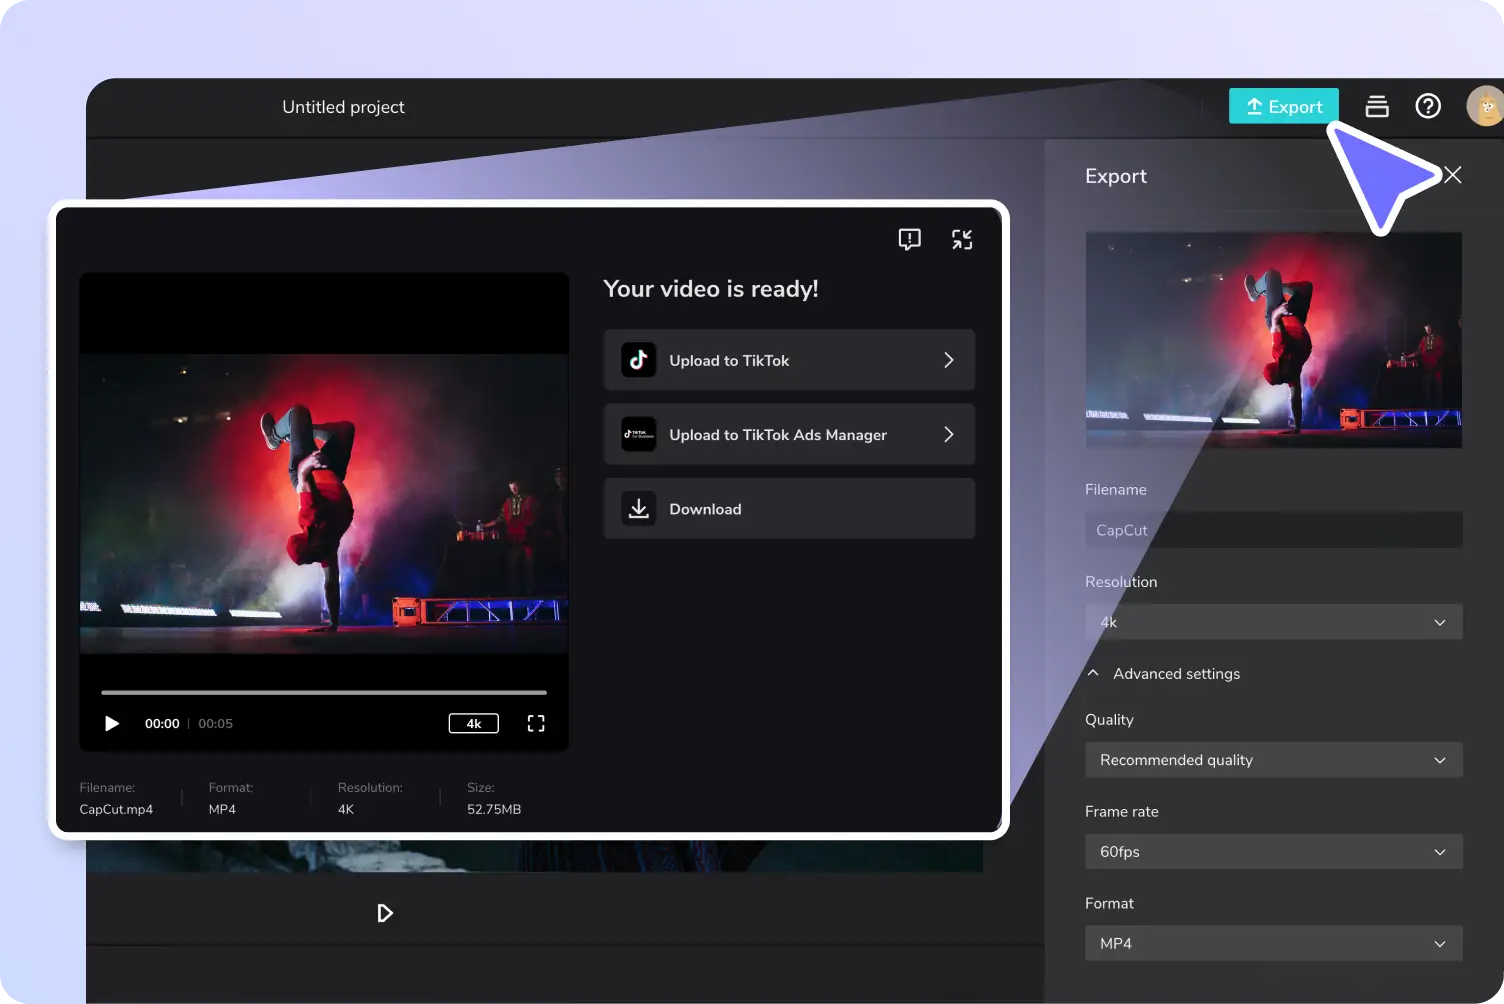Open the Quality dropdown
The image size is (1504, 1004).
(x=1273, y=760)
